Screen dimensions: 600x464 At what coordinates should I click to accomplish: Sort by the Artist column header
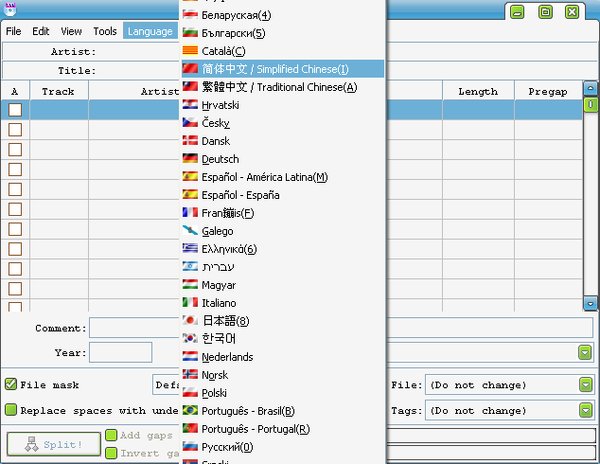[x=134, y=91]
